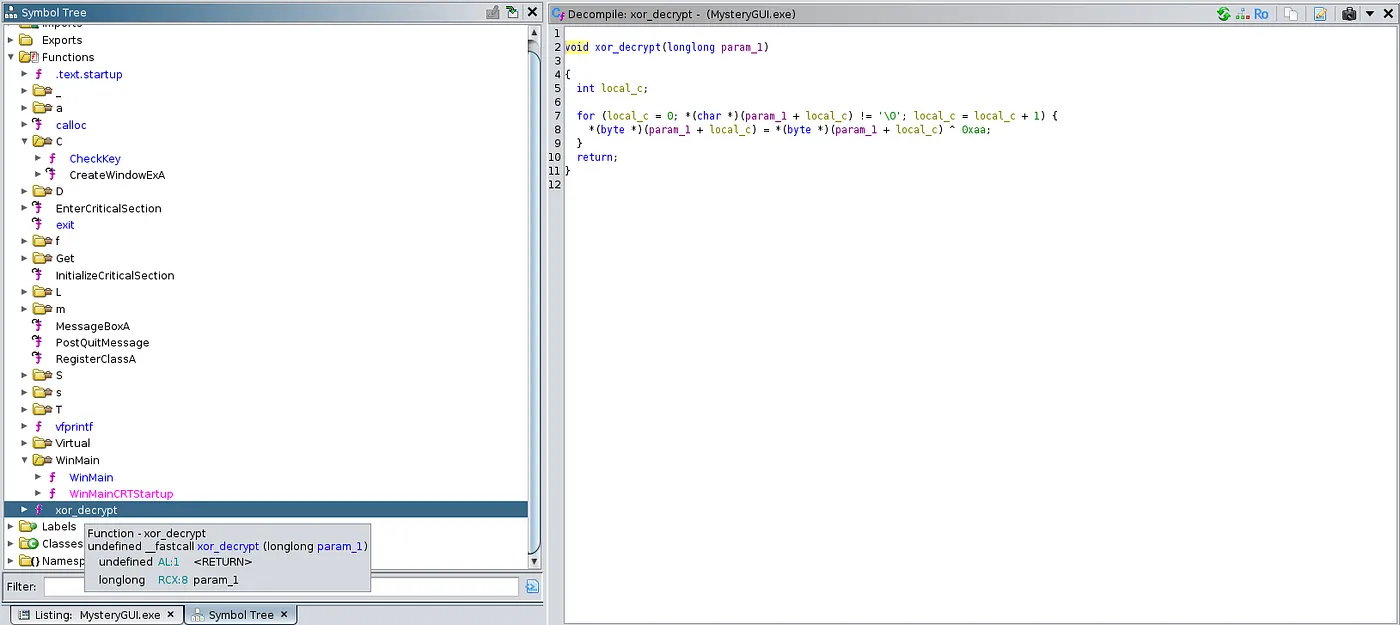
Task: Select the CheckKey function in the tree
Action: pyautogui.click(x=94, y=158)
